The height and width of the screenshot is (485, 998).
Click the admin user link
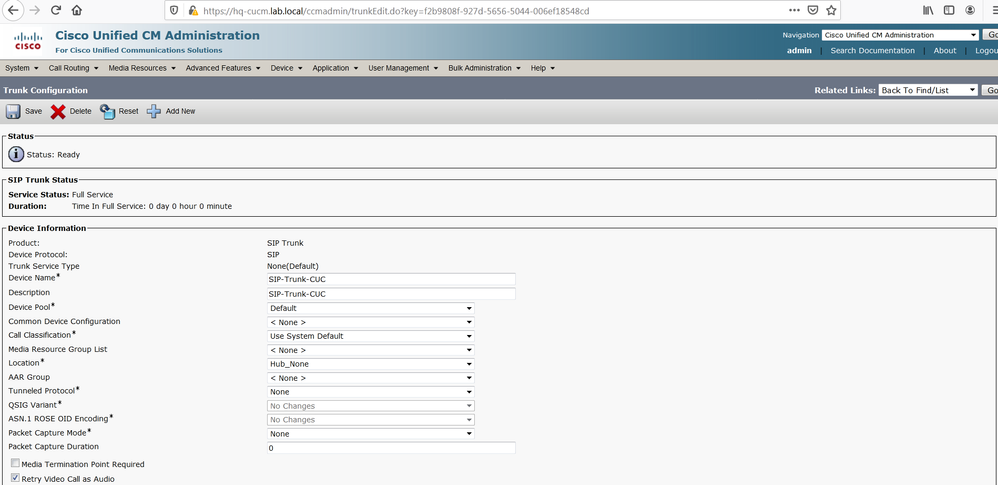pyautogui.click(x=799, y=50)
